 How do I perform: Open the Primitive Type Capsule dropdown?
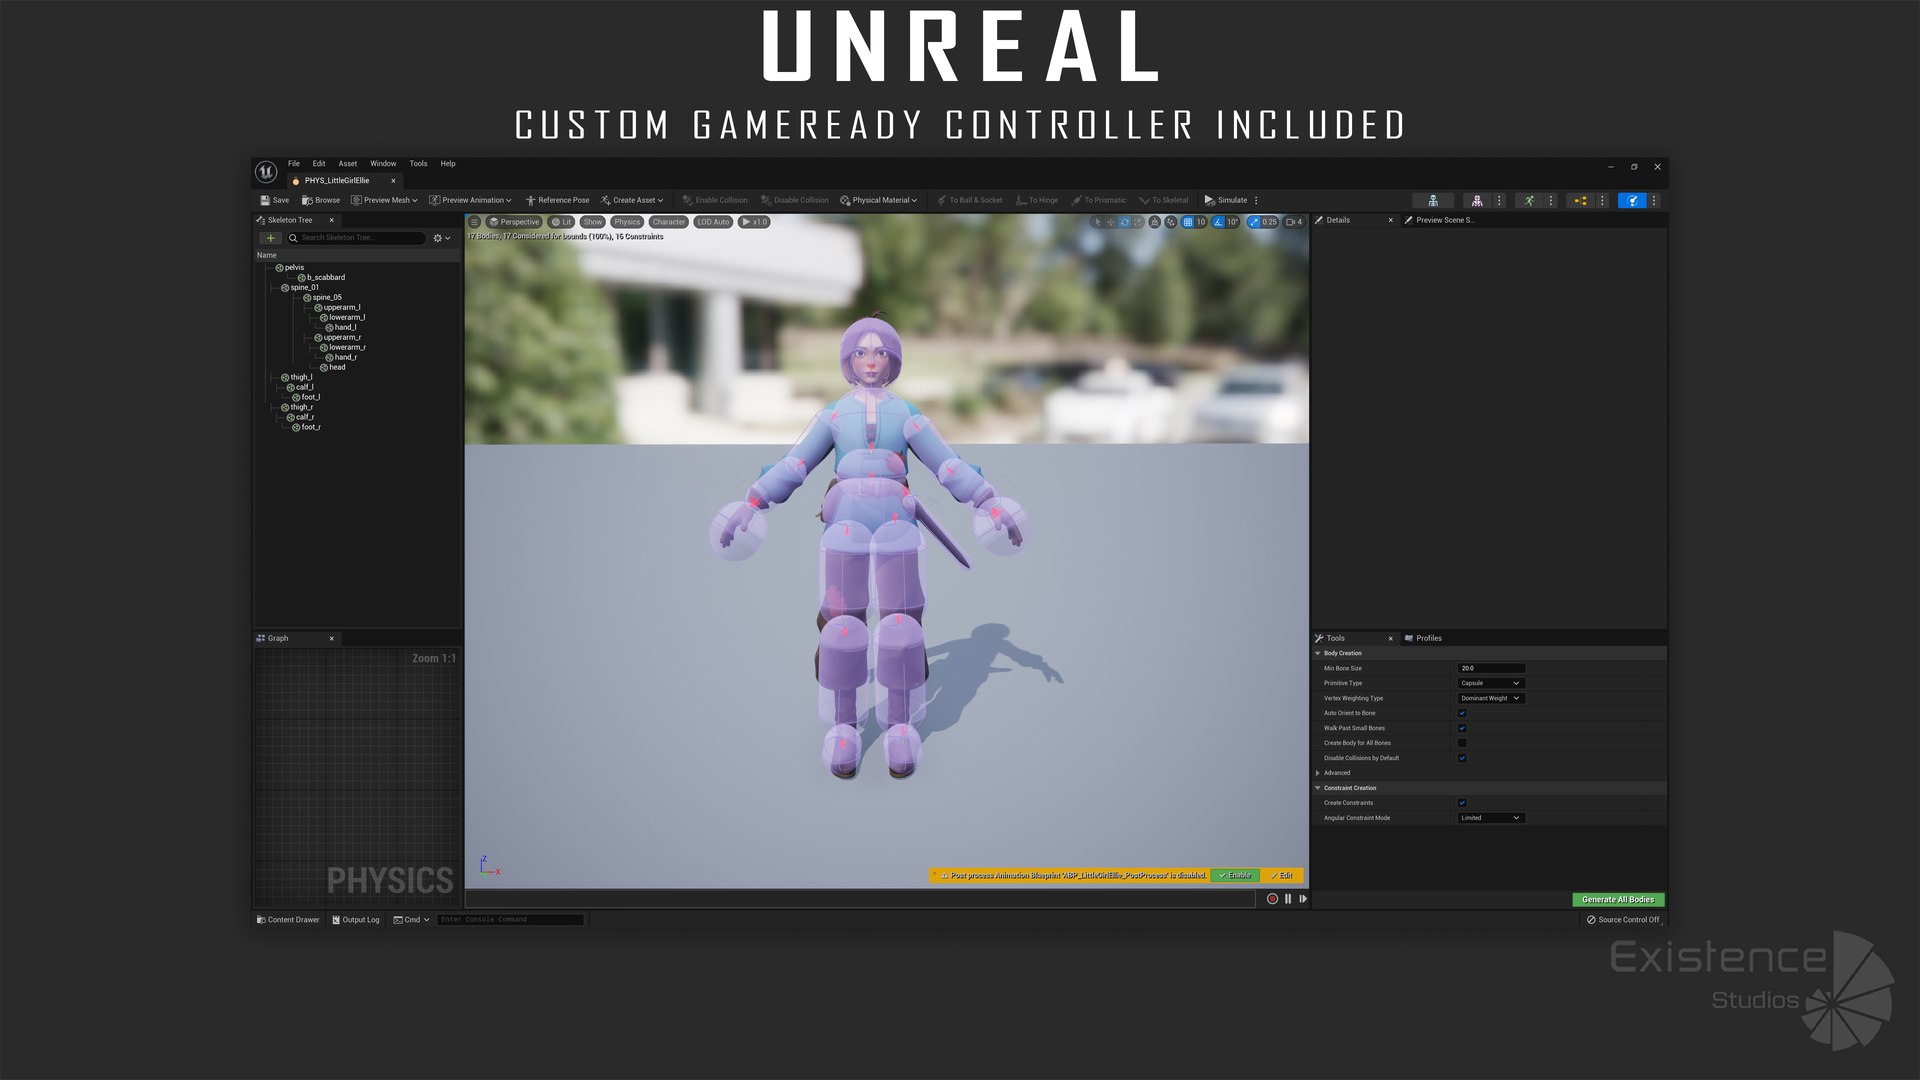tap(1491, 683)
